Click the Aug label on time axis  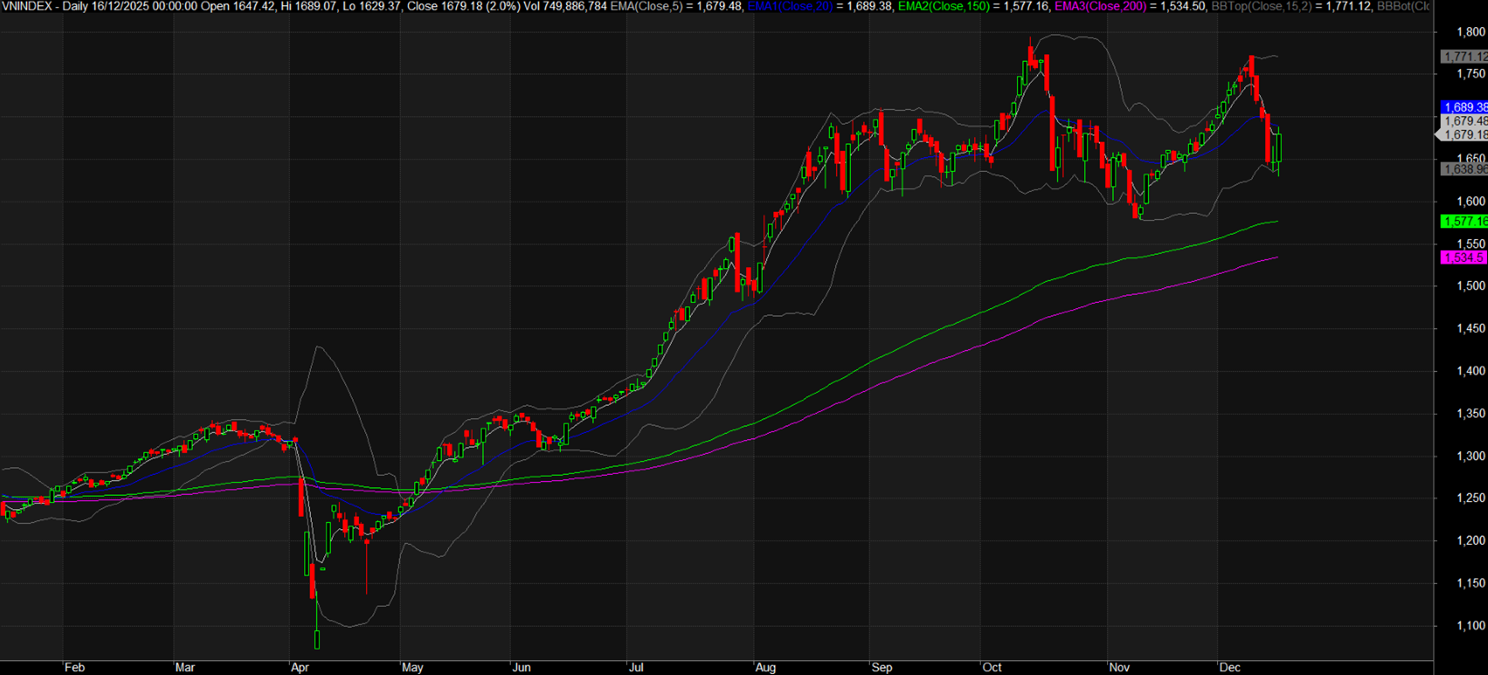pos(765,665)
